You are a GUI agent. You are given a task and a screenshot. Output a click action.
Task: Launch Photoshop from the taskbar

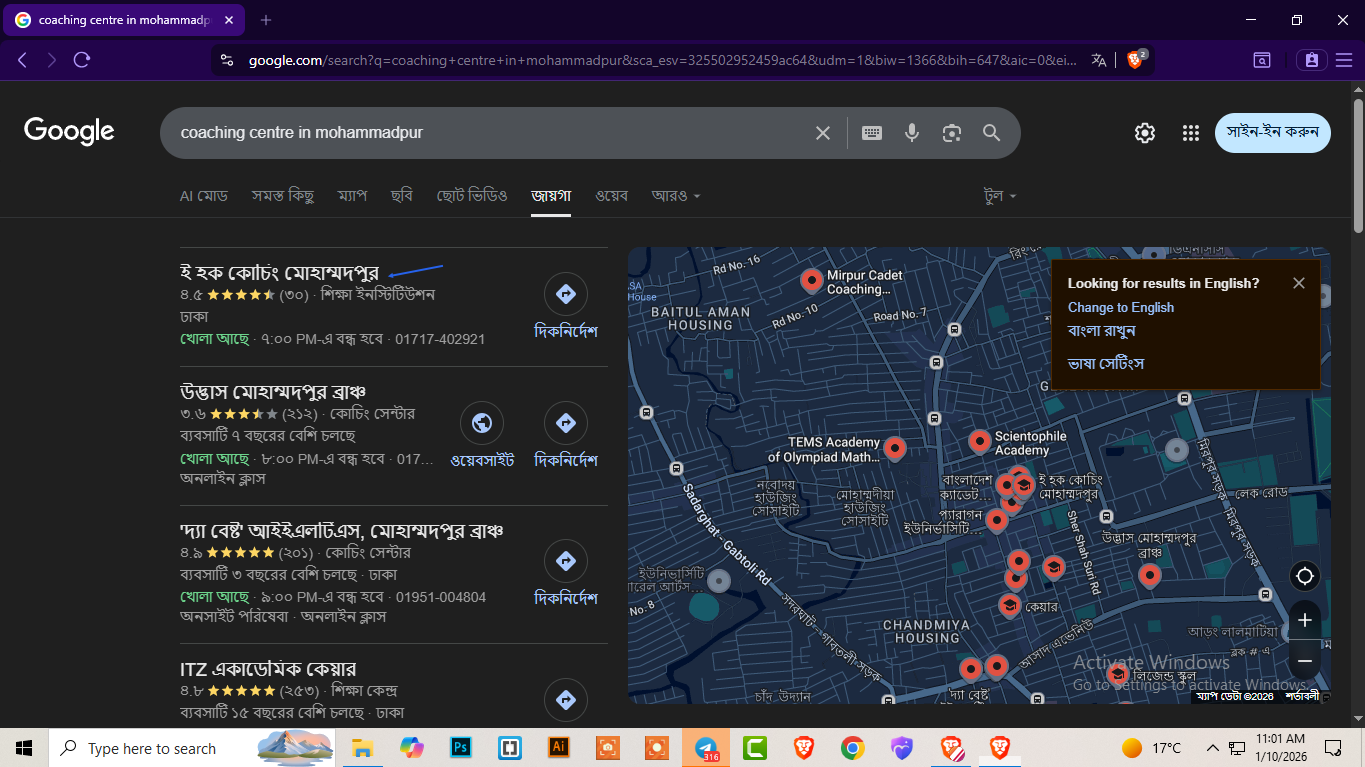point(460,747)
